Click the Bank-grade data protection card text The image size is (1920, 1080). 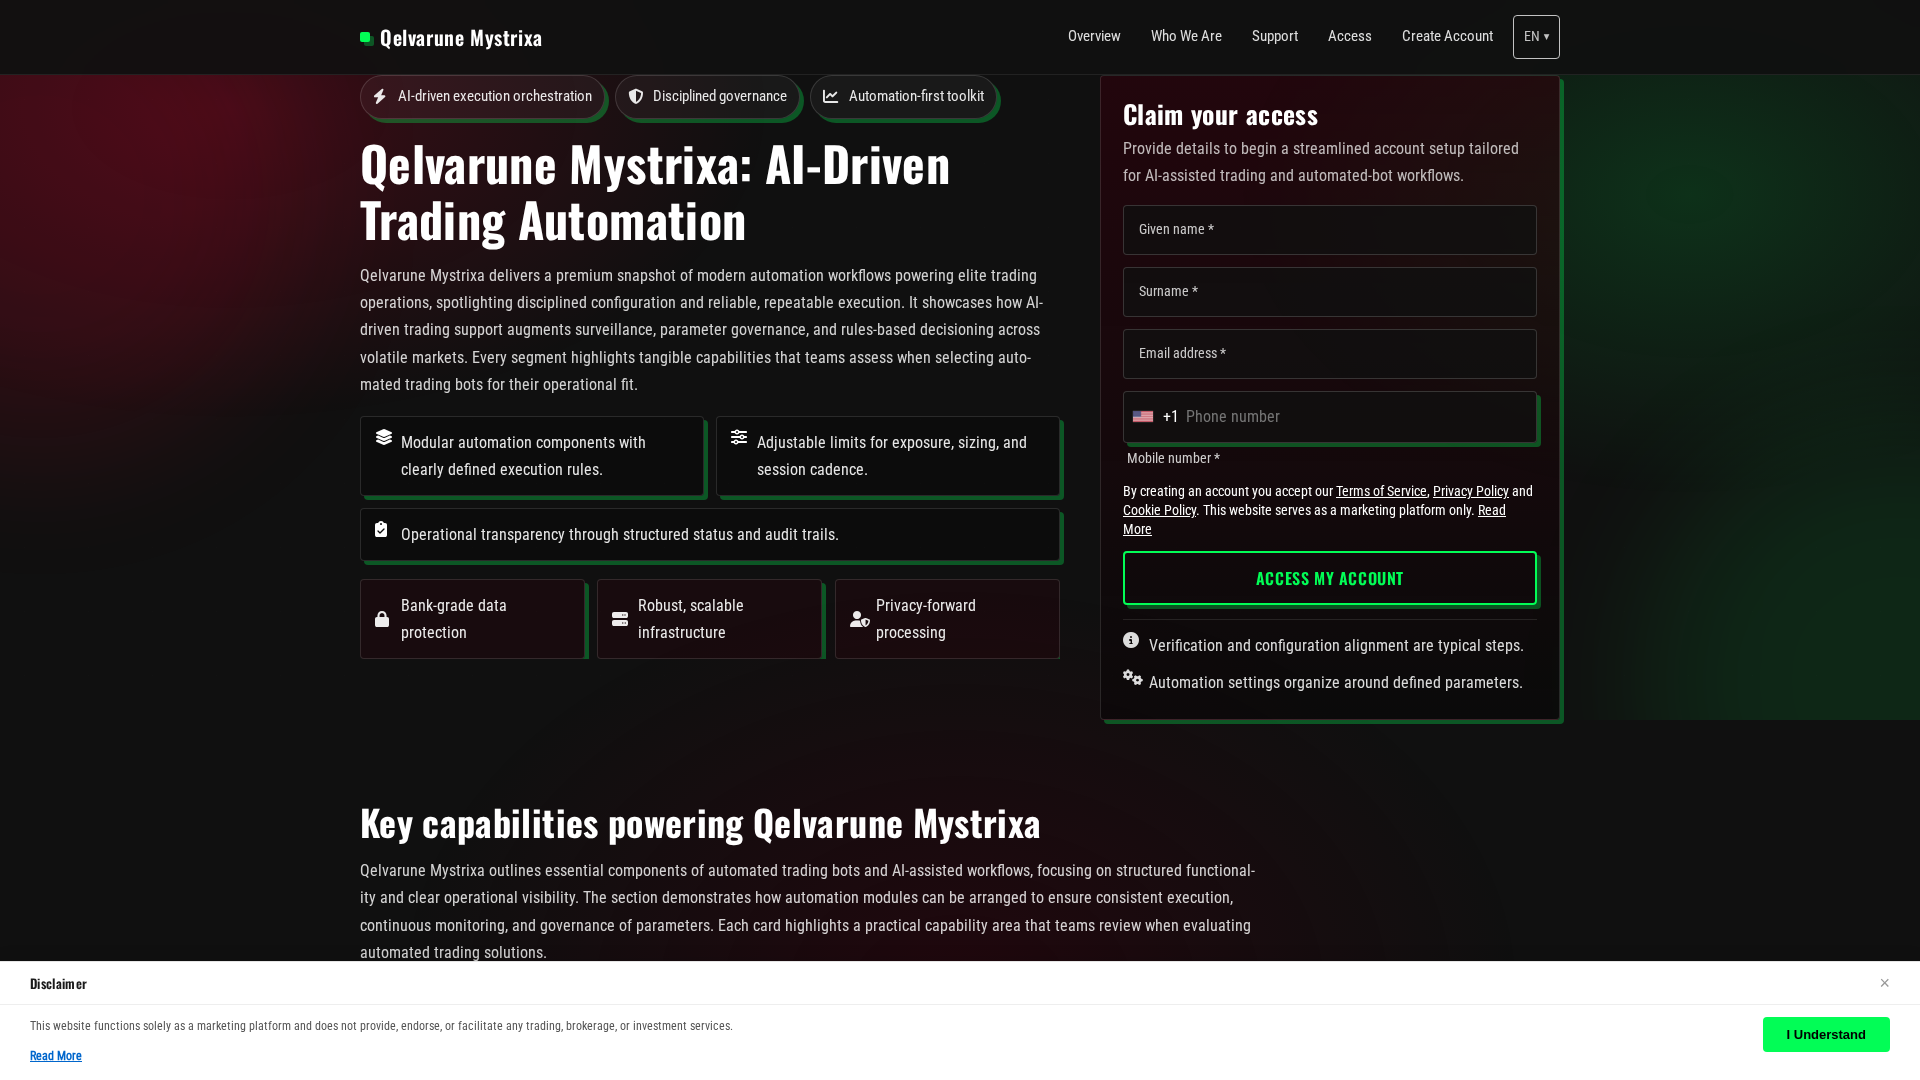click(454, 619)
